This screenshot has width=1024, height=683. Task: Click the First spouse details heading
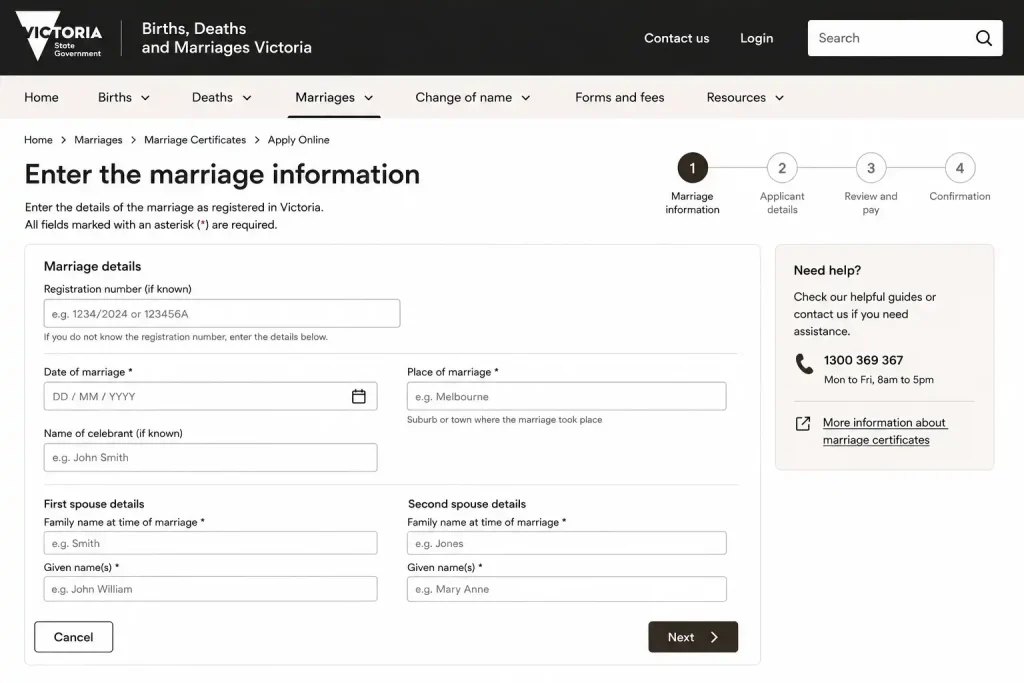(x=94, y=504)
